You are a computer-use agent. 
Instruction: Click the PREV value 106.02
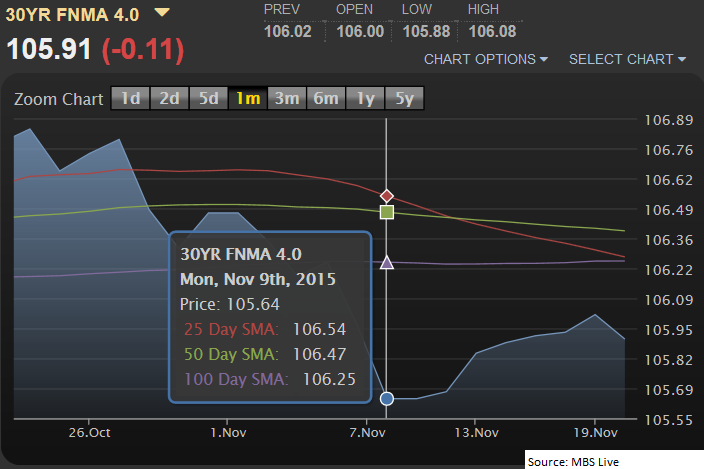coord(288,31)
